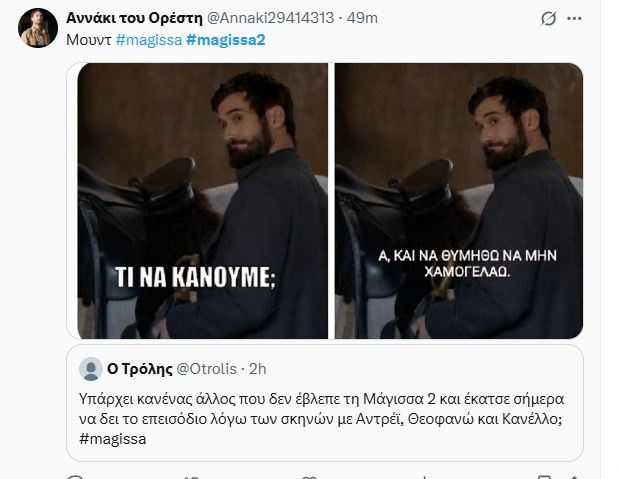Follow the #magissa hashtag inside the quoted tweet
619x479 pixels.
coord(113,439)
